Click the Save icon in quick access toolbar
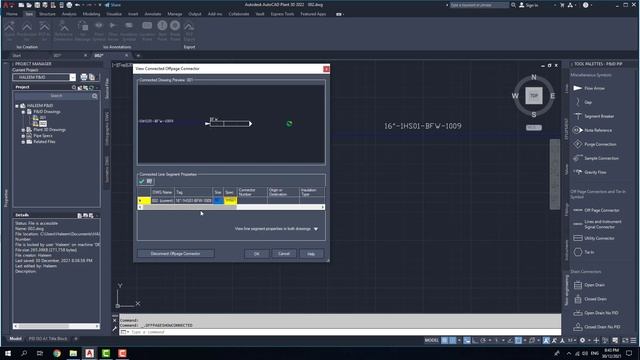 point(37,5)
